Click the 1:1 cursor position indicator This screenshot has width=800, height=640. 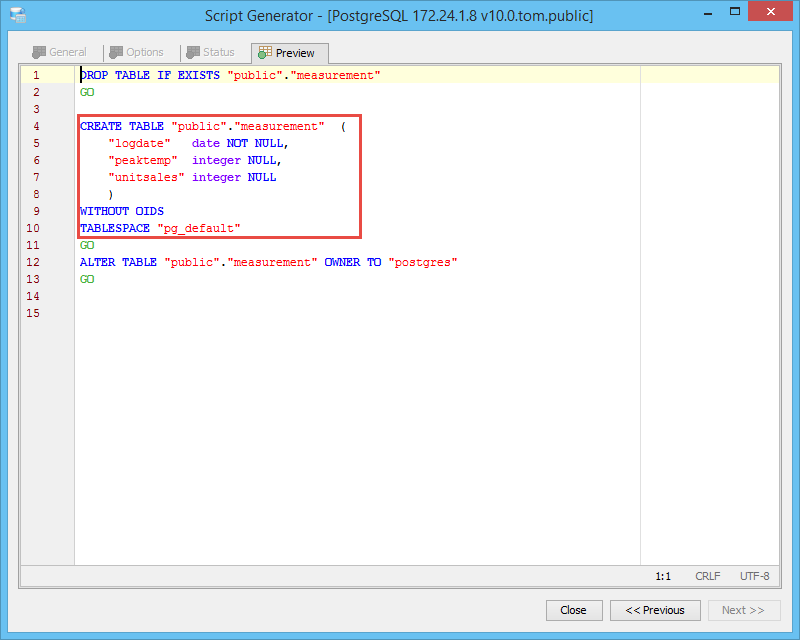(x=663, y=576)
